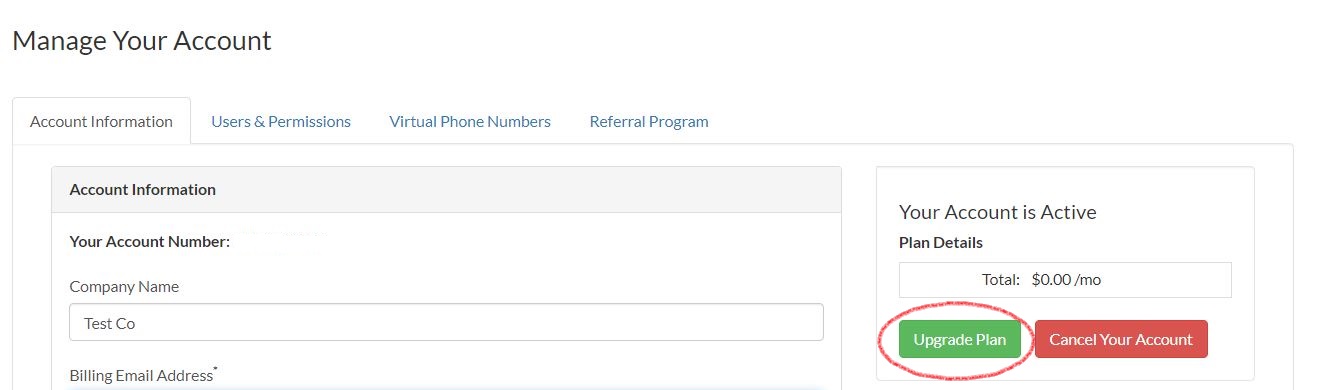Click the Your Account Number label

[150, 241]
